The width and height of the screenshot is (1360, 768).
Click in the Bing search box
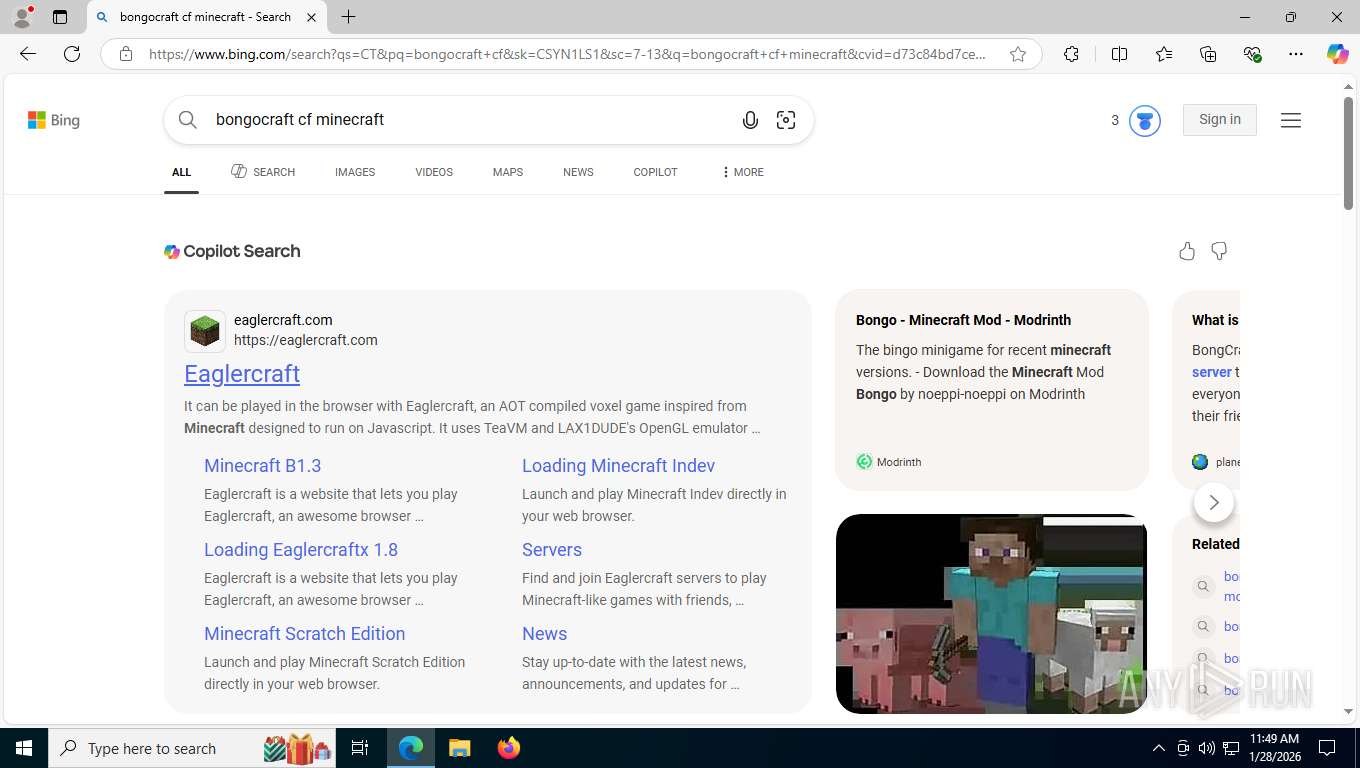coord(470,120)
